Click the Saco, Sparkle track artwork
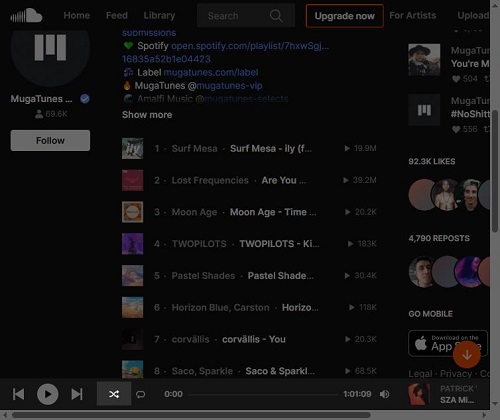The width and height of the screenshot is (500, 420). (x=133, y=369)
